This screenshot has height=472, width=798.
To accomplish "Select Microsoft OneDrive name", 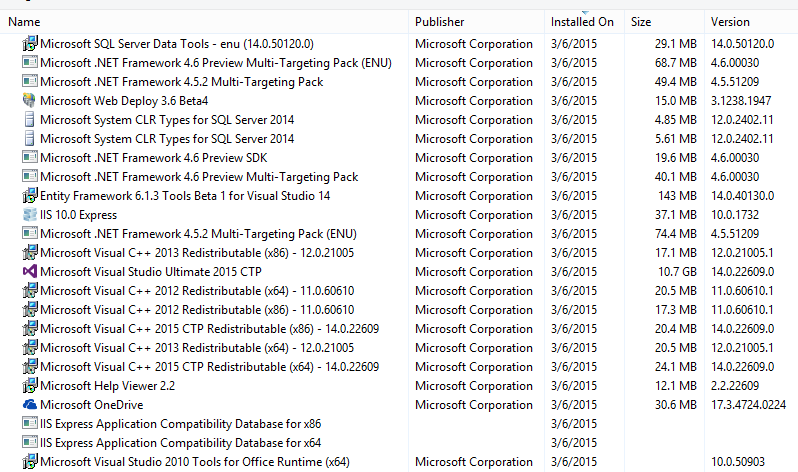I will tap(92, 405).
